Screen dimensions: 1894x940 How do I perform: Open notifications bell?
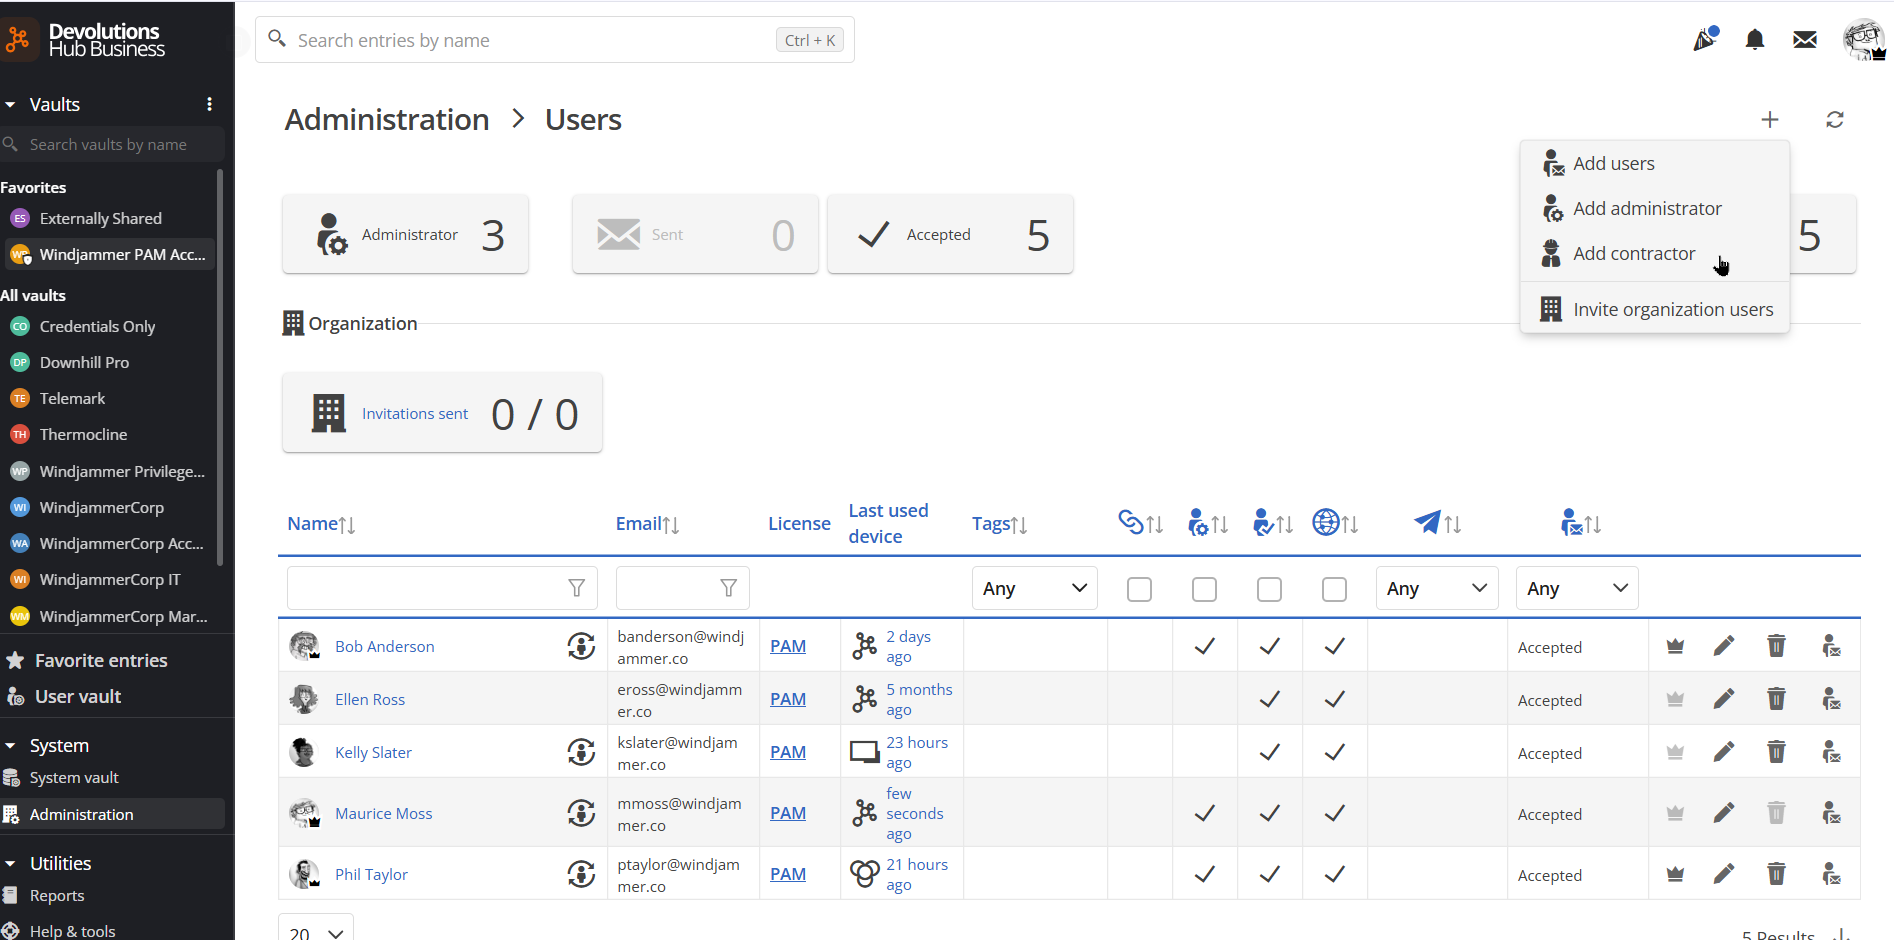tap(1755, 39)
